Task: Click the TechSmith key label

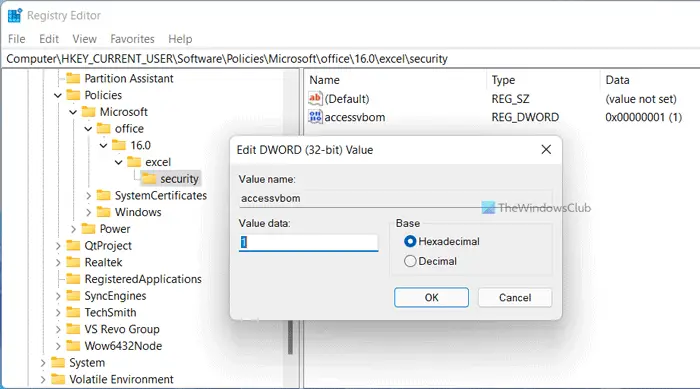Action: pyautogui.click(x=110, y=312)
